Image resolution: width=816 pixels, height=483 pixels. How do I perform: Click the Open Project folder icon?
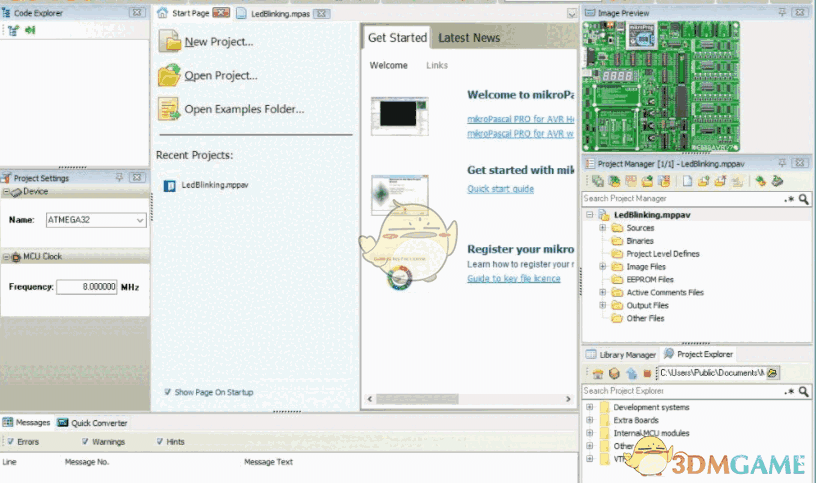pyautogui.click(x=169, y=75)
